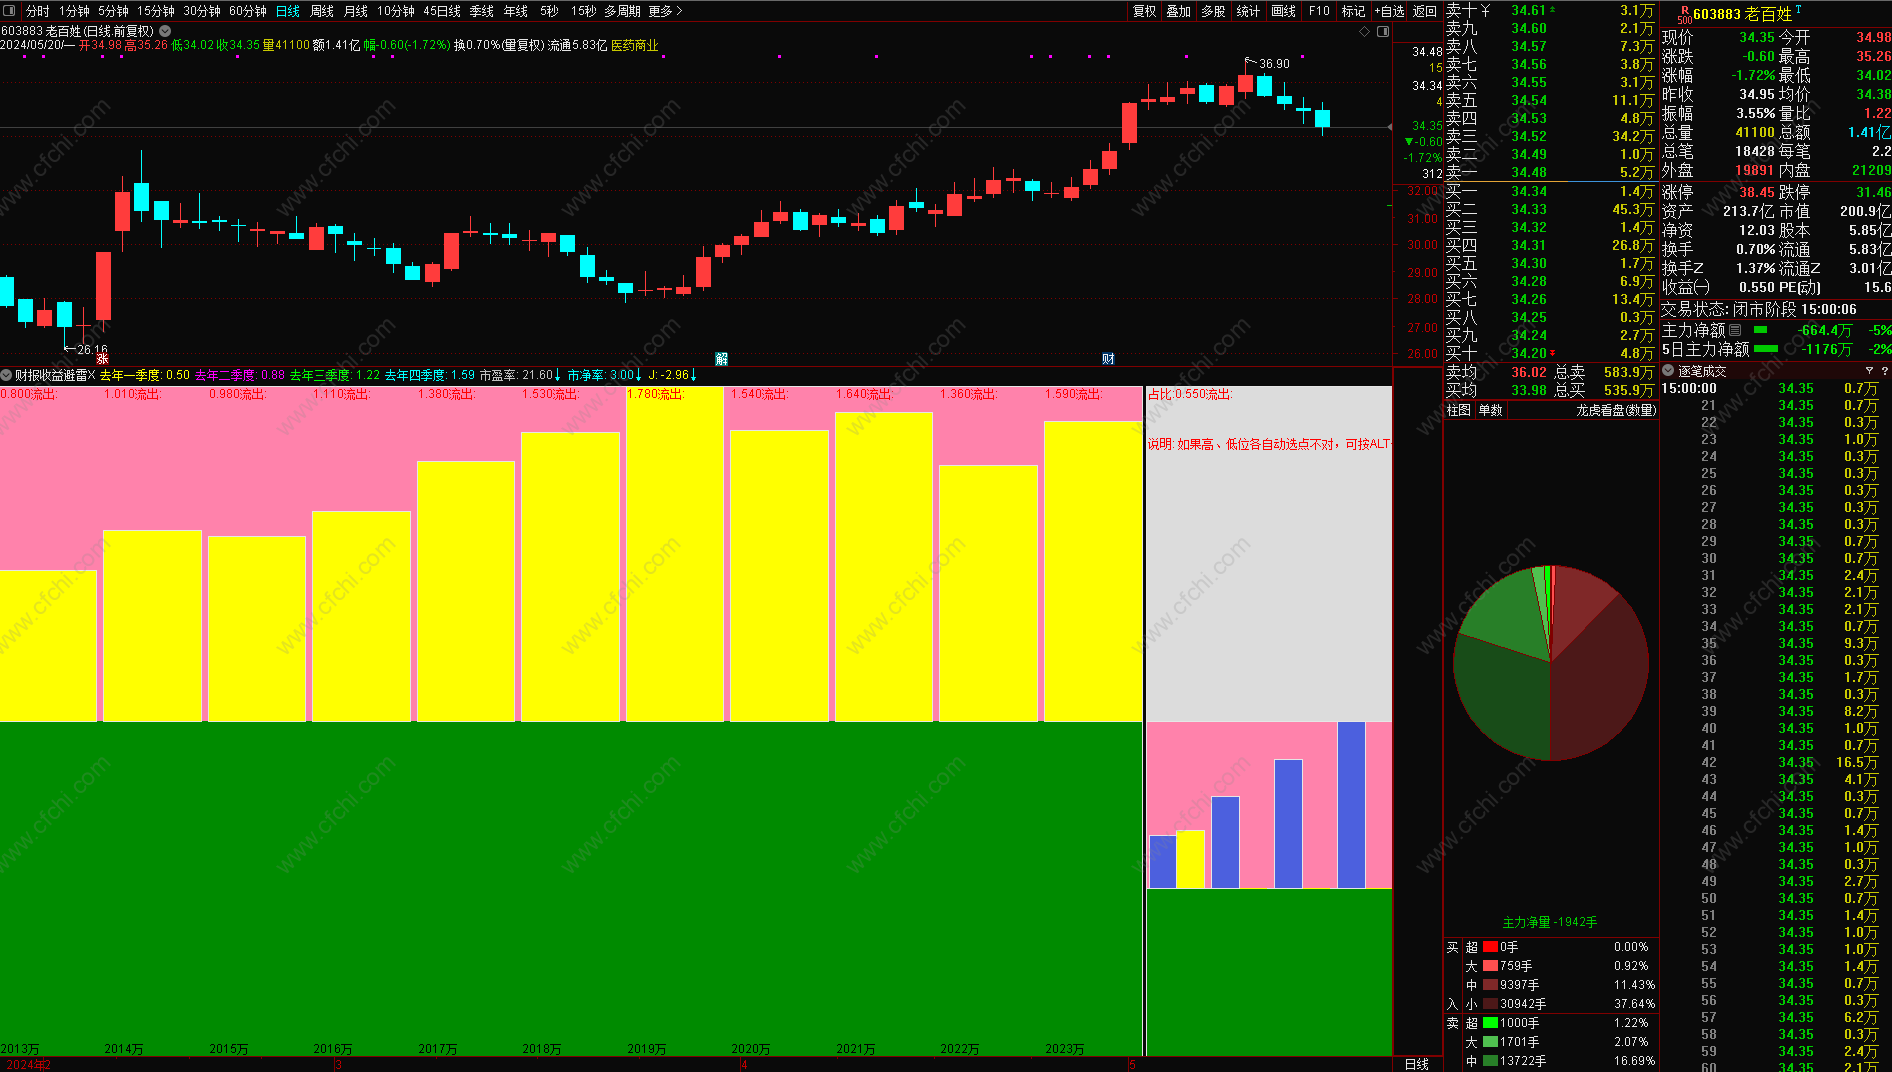Open the 统计 statistics tool
Image resolution: width=1892 pixels, height=1072 pixels.
point(1249,11)
